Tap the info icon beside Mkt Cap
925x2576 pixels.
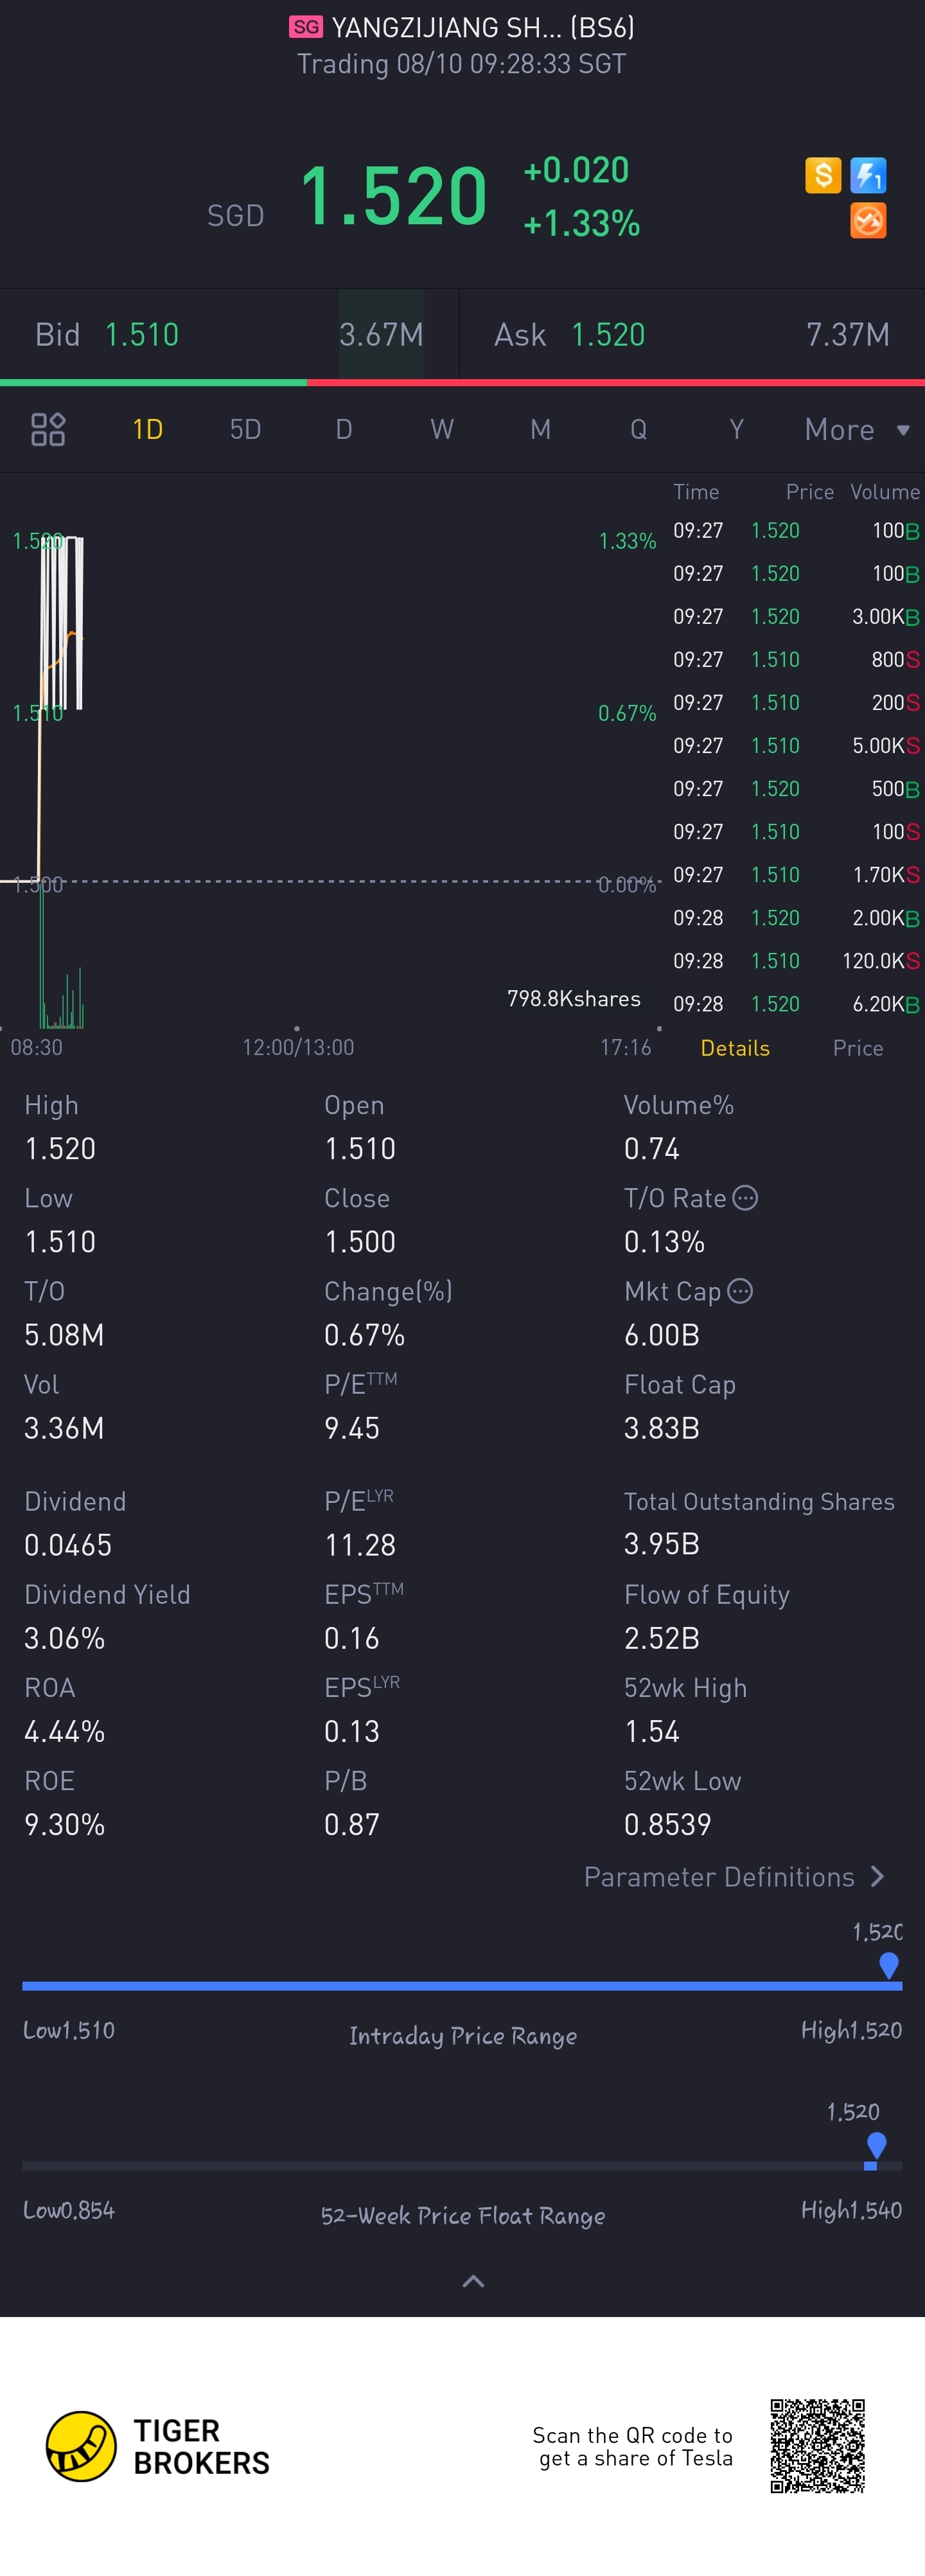pyautogui.click(x=740, y=1291)
